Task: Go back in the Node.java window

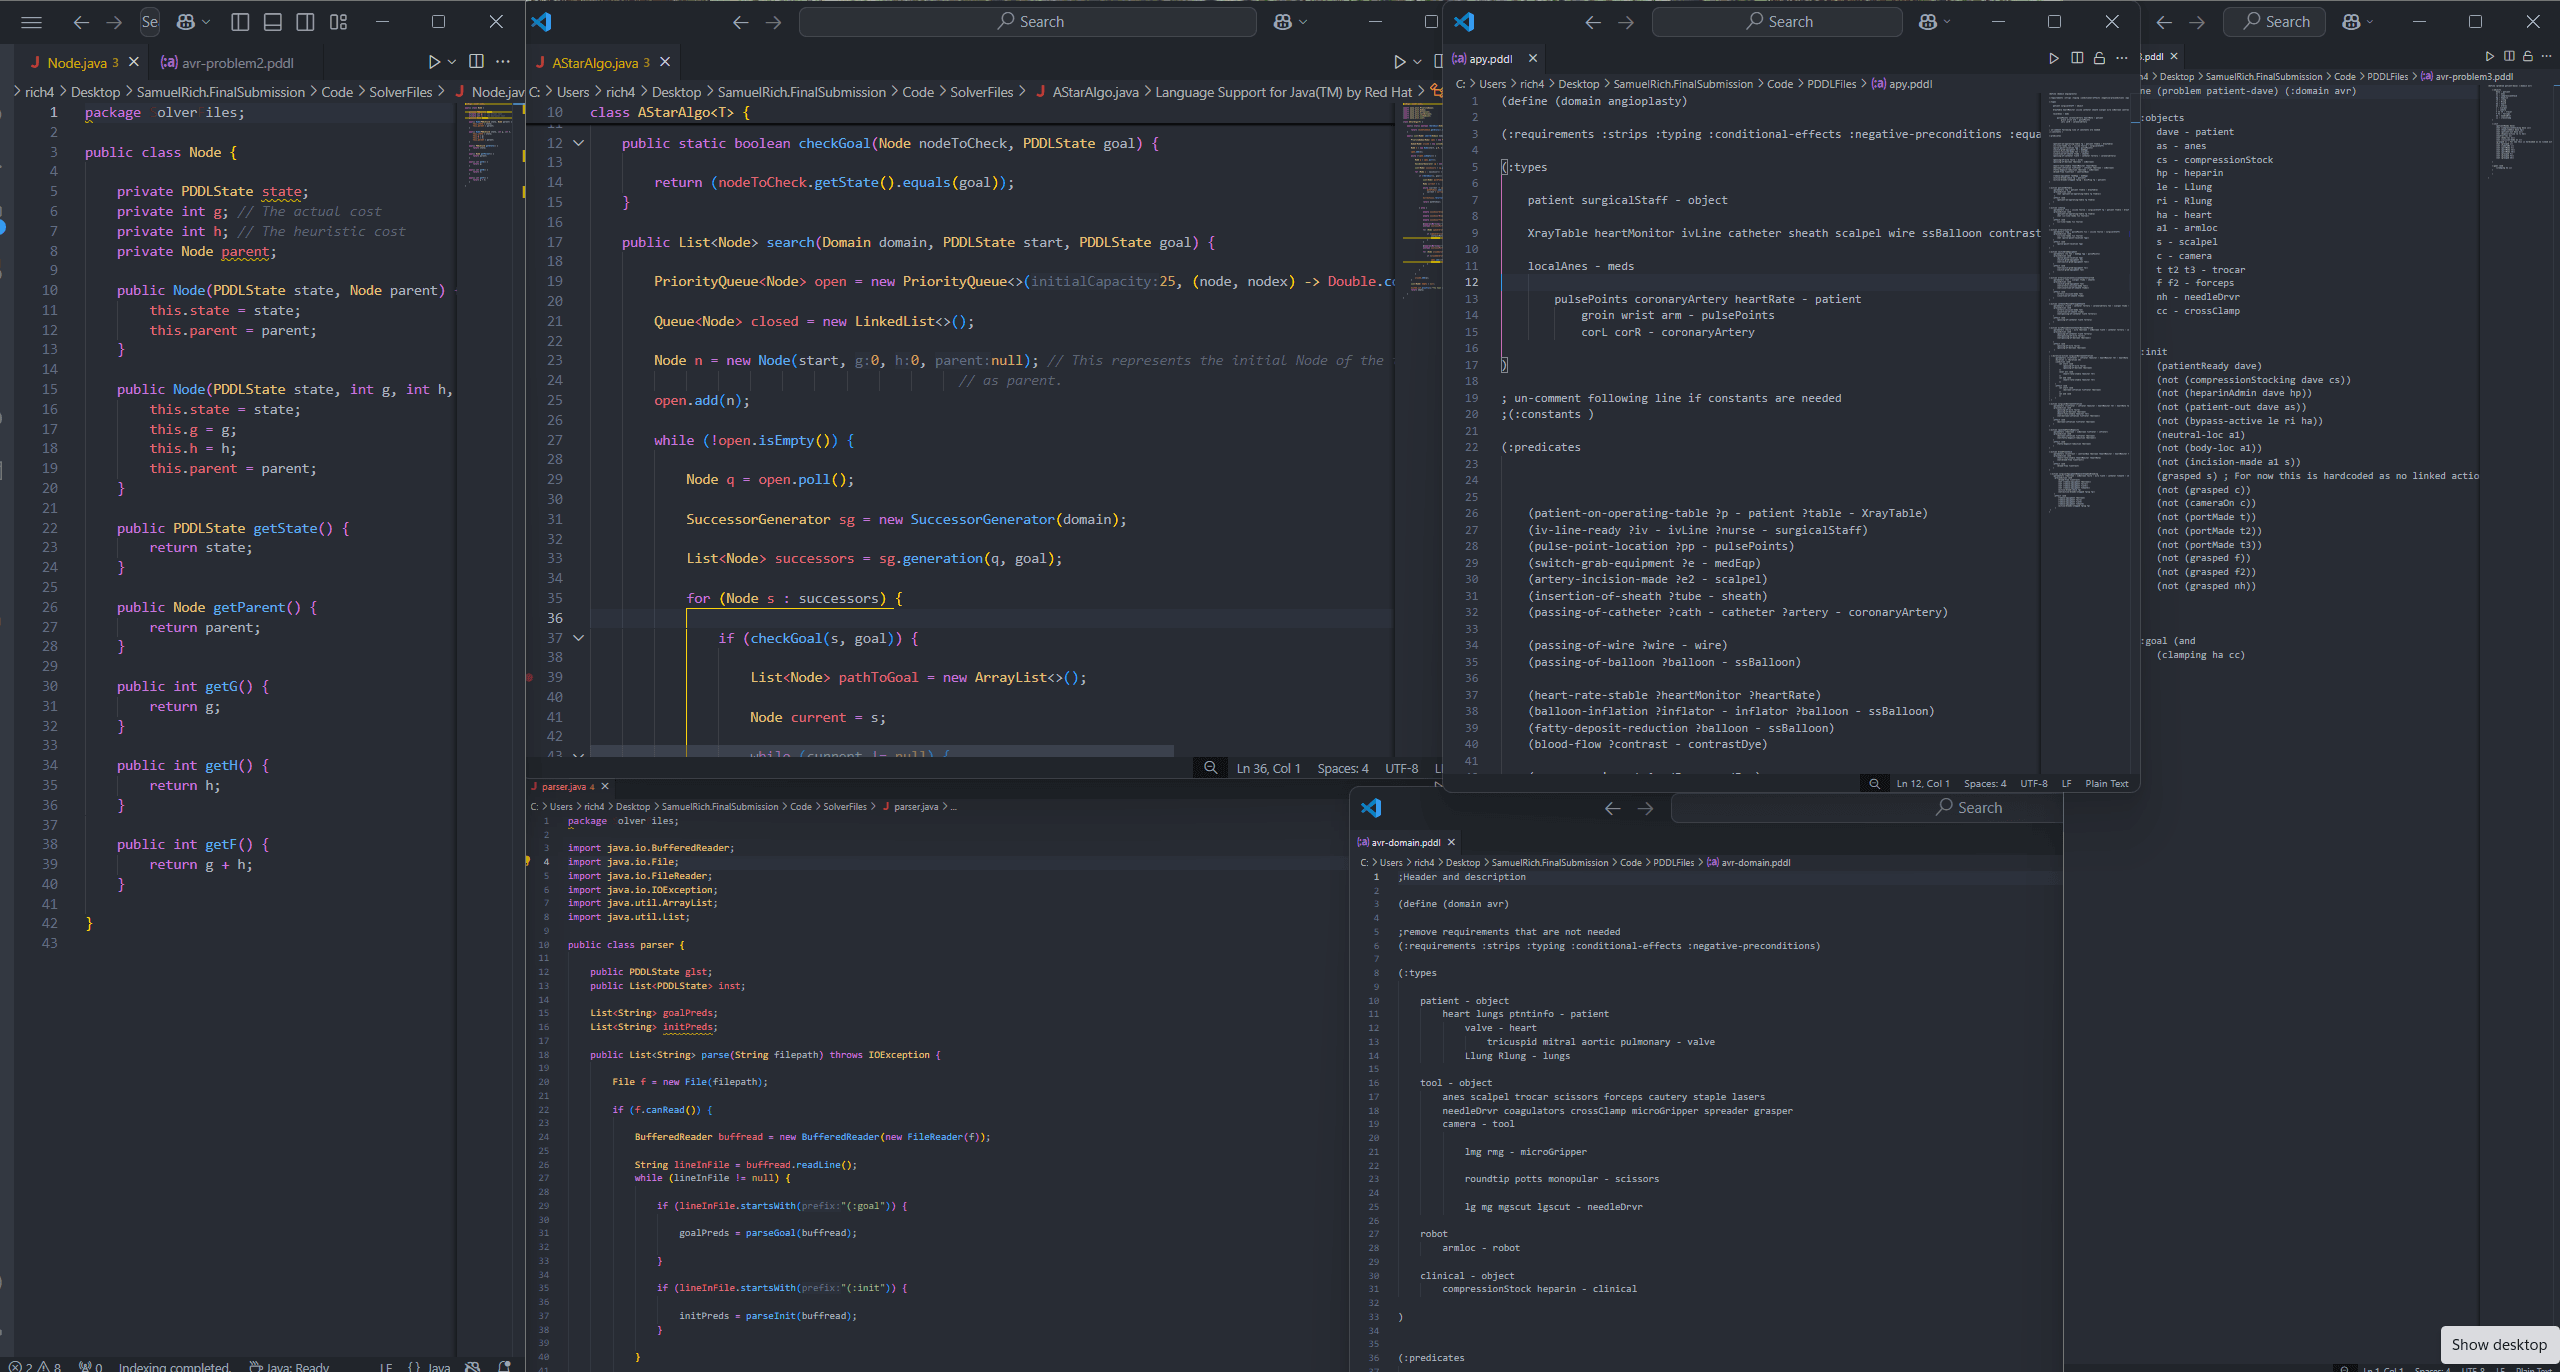Action: pos(82,22)
